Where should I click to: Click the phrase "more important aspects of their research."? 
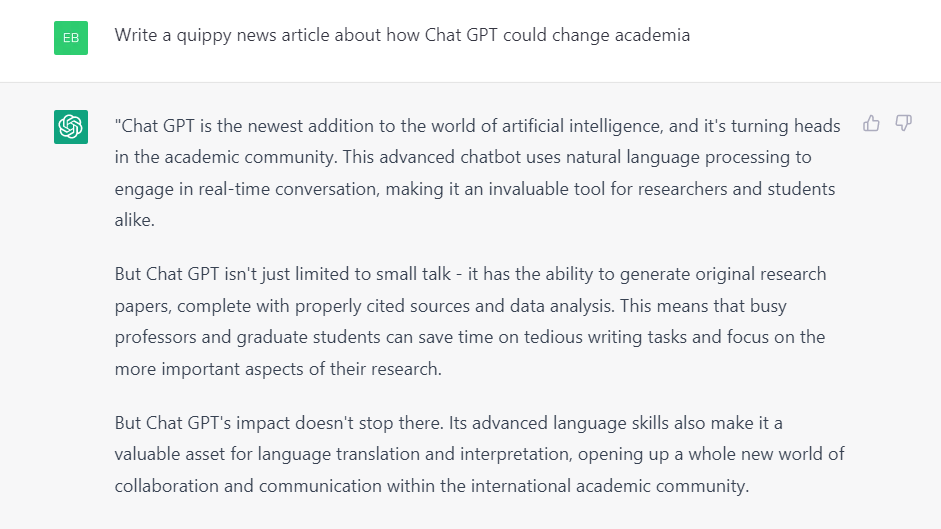coord(278,369)
